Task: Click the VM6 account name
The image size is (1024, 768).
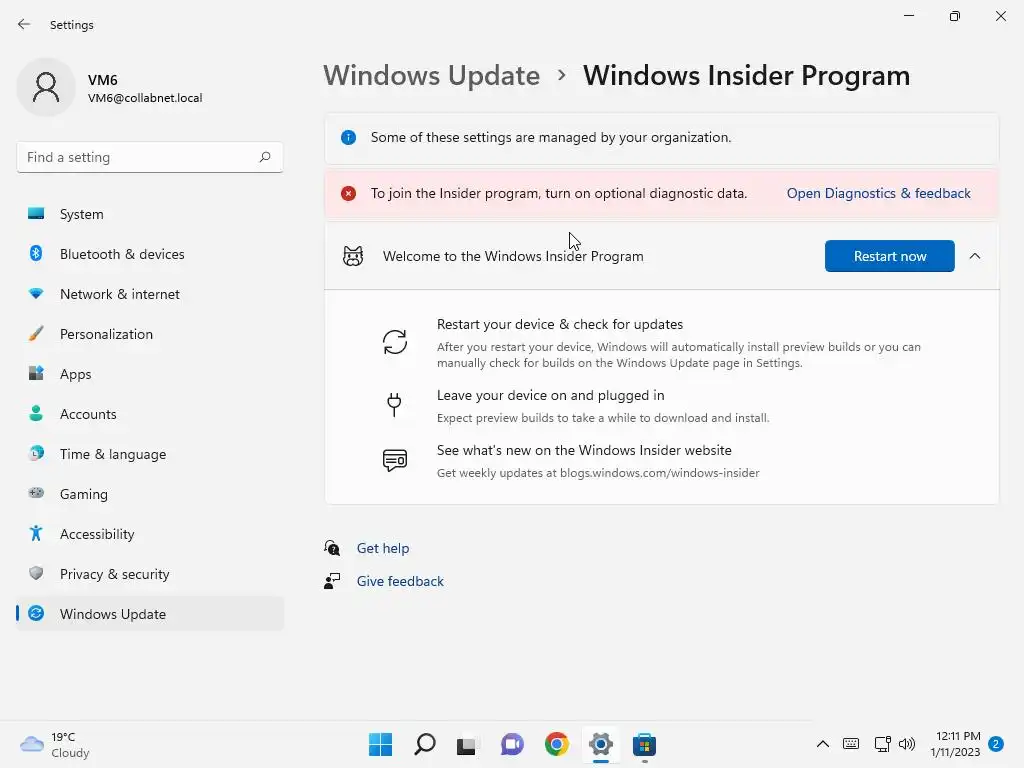Action: (103, 80)
